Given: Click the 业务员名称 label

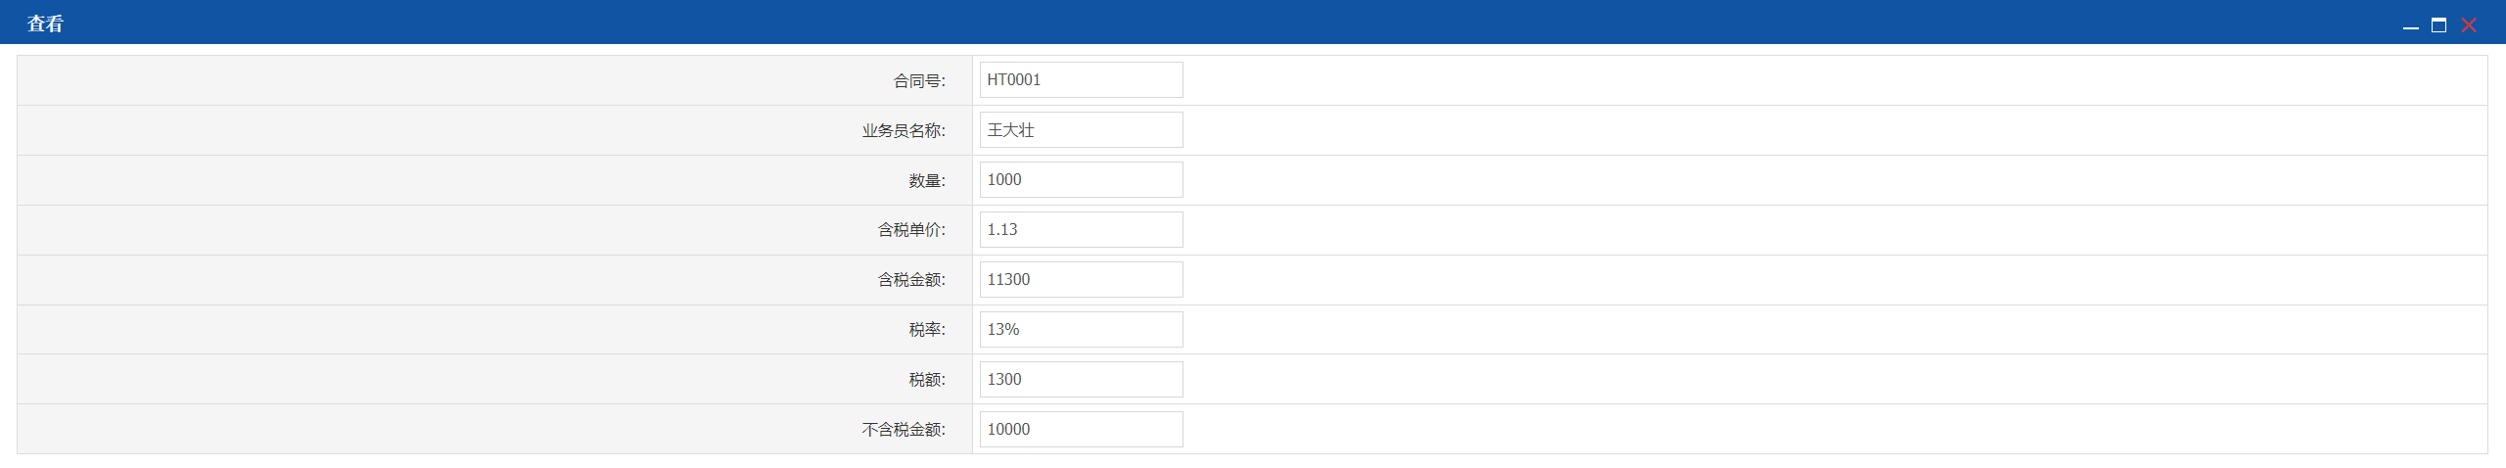Looking at the screenshot, I should [x=904, y=131].
